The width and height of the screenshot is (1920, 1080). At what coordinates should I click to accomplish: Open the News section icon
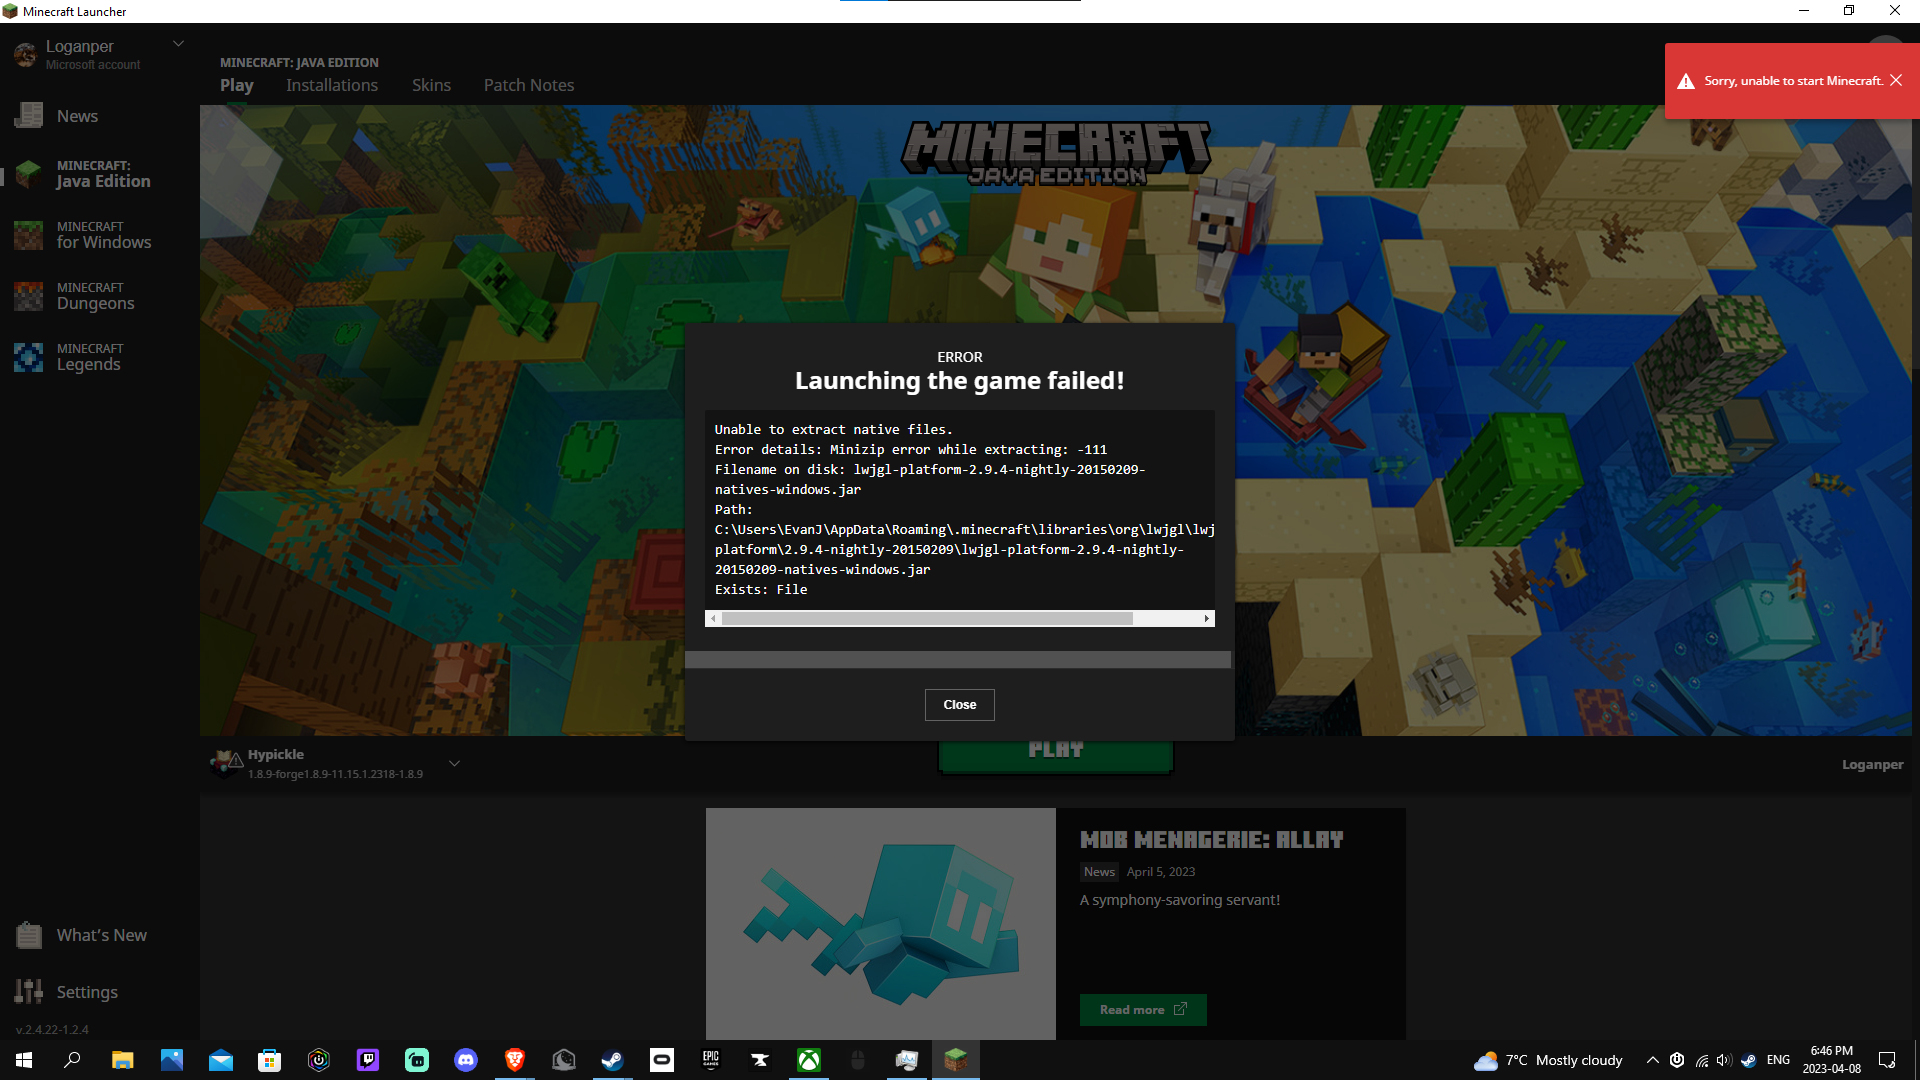pyautogui.click(x=29, y=116)
